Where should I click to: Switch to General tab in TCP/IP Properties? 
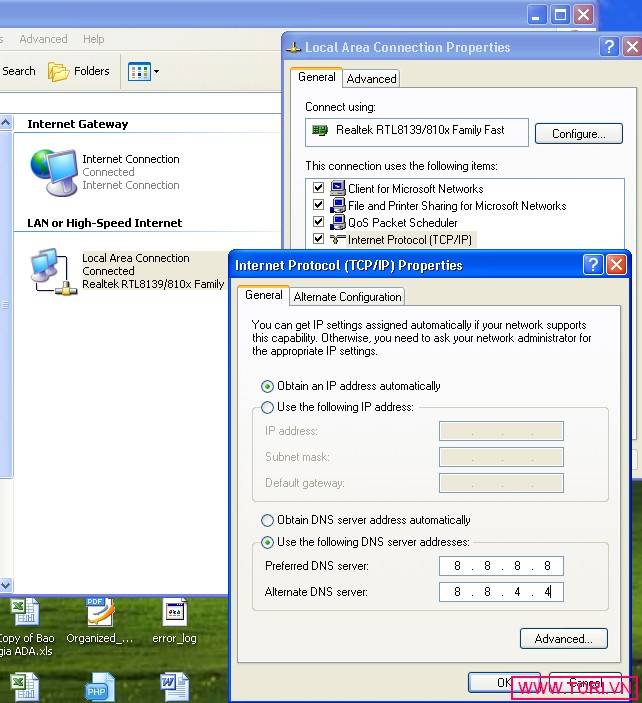(x=264, y=295)
